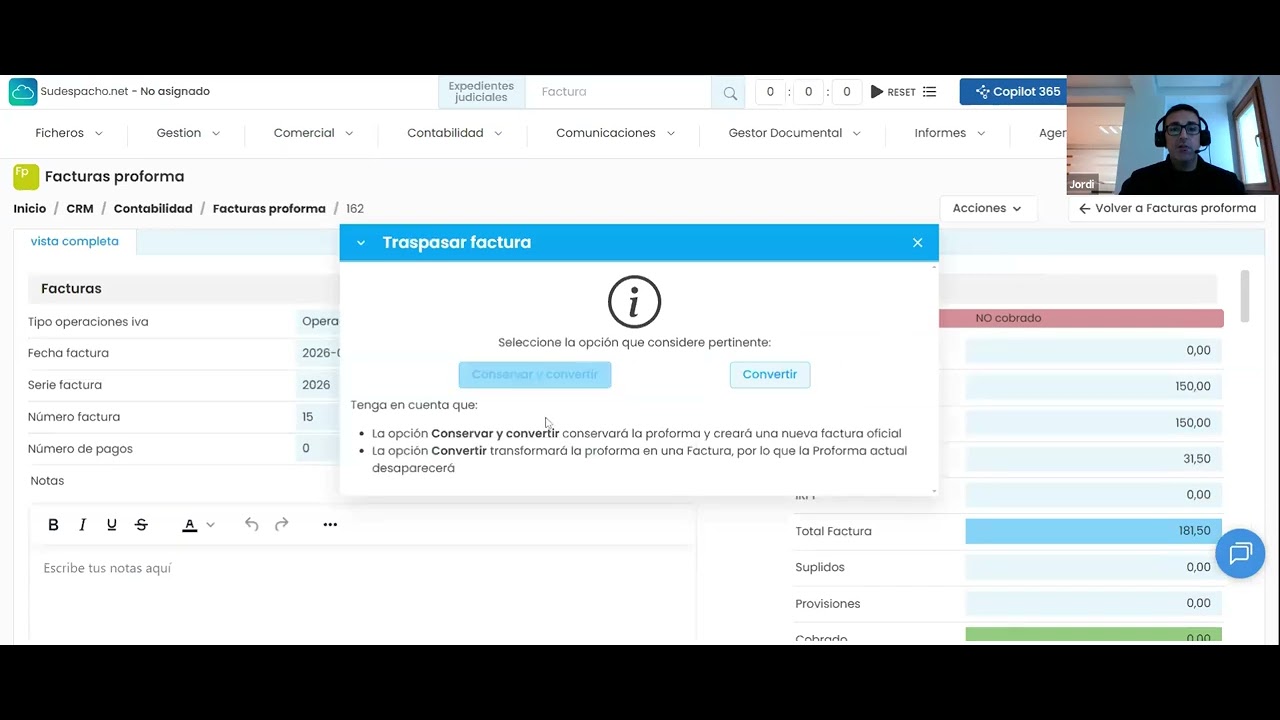Click the timer seconds field
This screenshot has height=720, width=1280.
tap(847, 92)
